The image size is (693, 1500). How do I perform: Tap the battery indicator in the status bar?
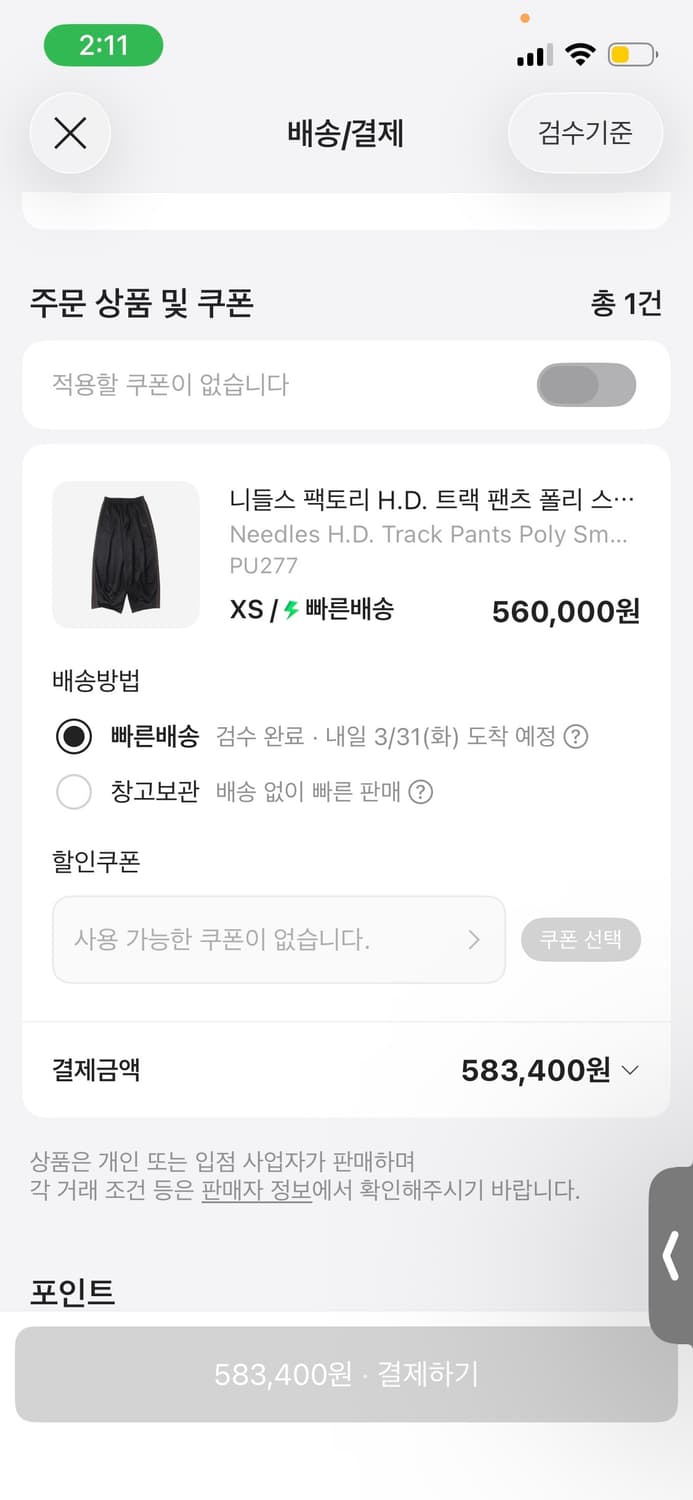coord(630,55)
